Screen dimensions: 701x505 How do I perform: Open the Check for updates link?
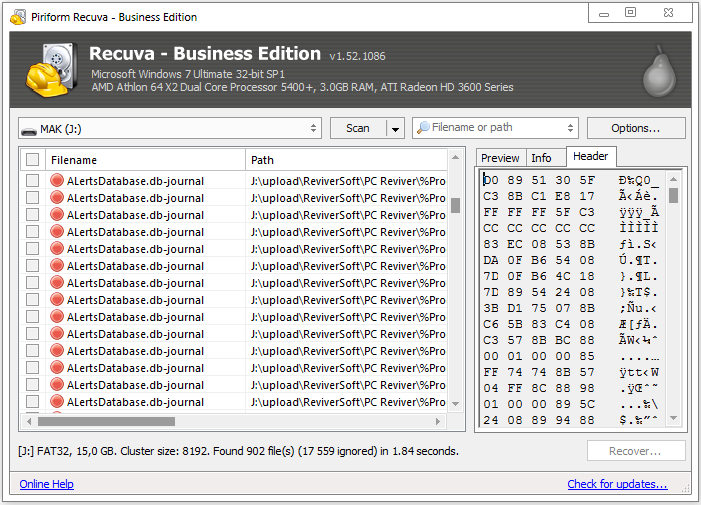[x=617, y=484]
